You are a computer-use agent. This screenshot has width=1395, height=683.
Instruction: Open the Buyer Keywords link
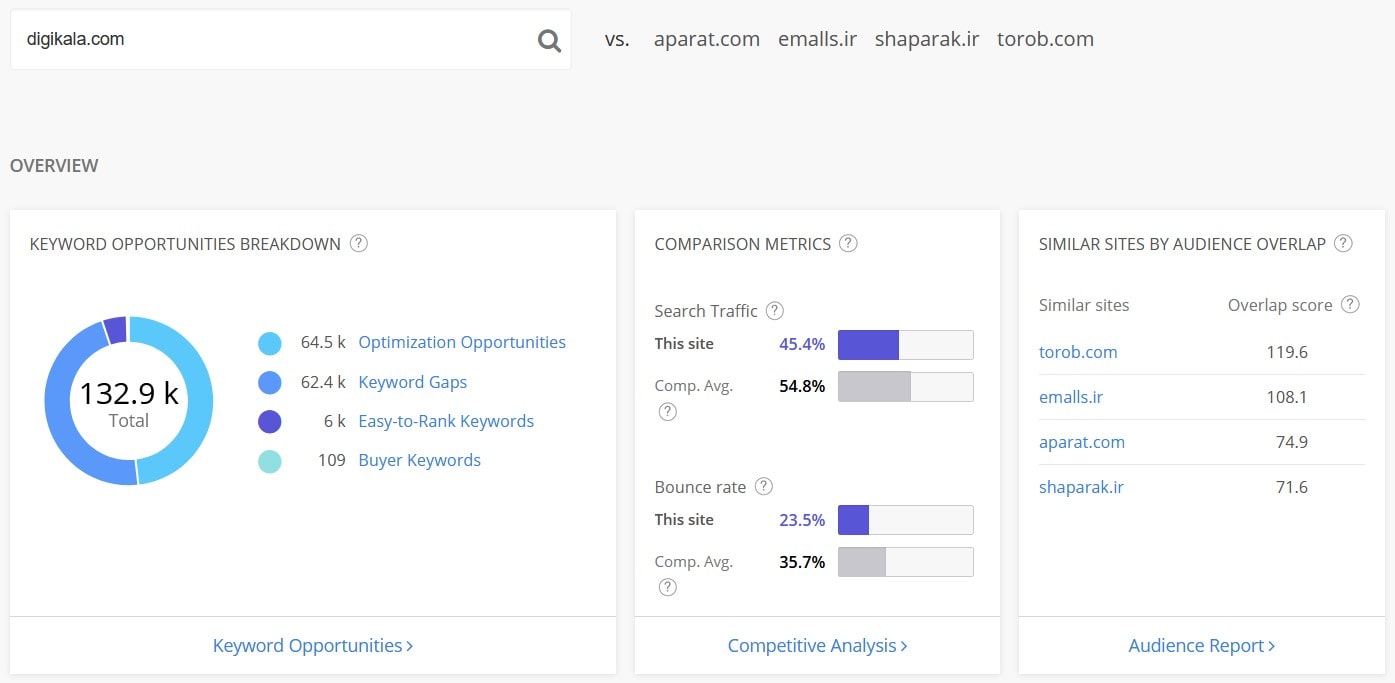click(x=420, y=460)
